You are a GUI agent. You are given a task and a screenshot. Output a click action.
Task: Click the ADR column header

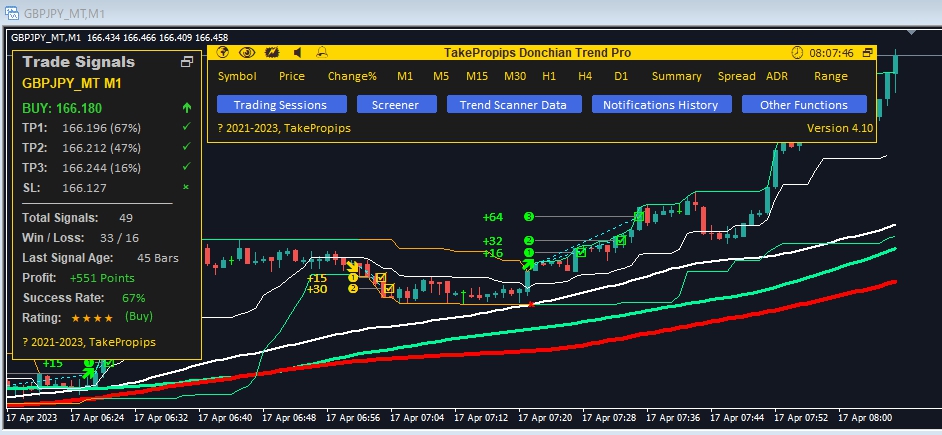(x=777, y=76)
